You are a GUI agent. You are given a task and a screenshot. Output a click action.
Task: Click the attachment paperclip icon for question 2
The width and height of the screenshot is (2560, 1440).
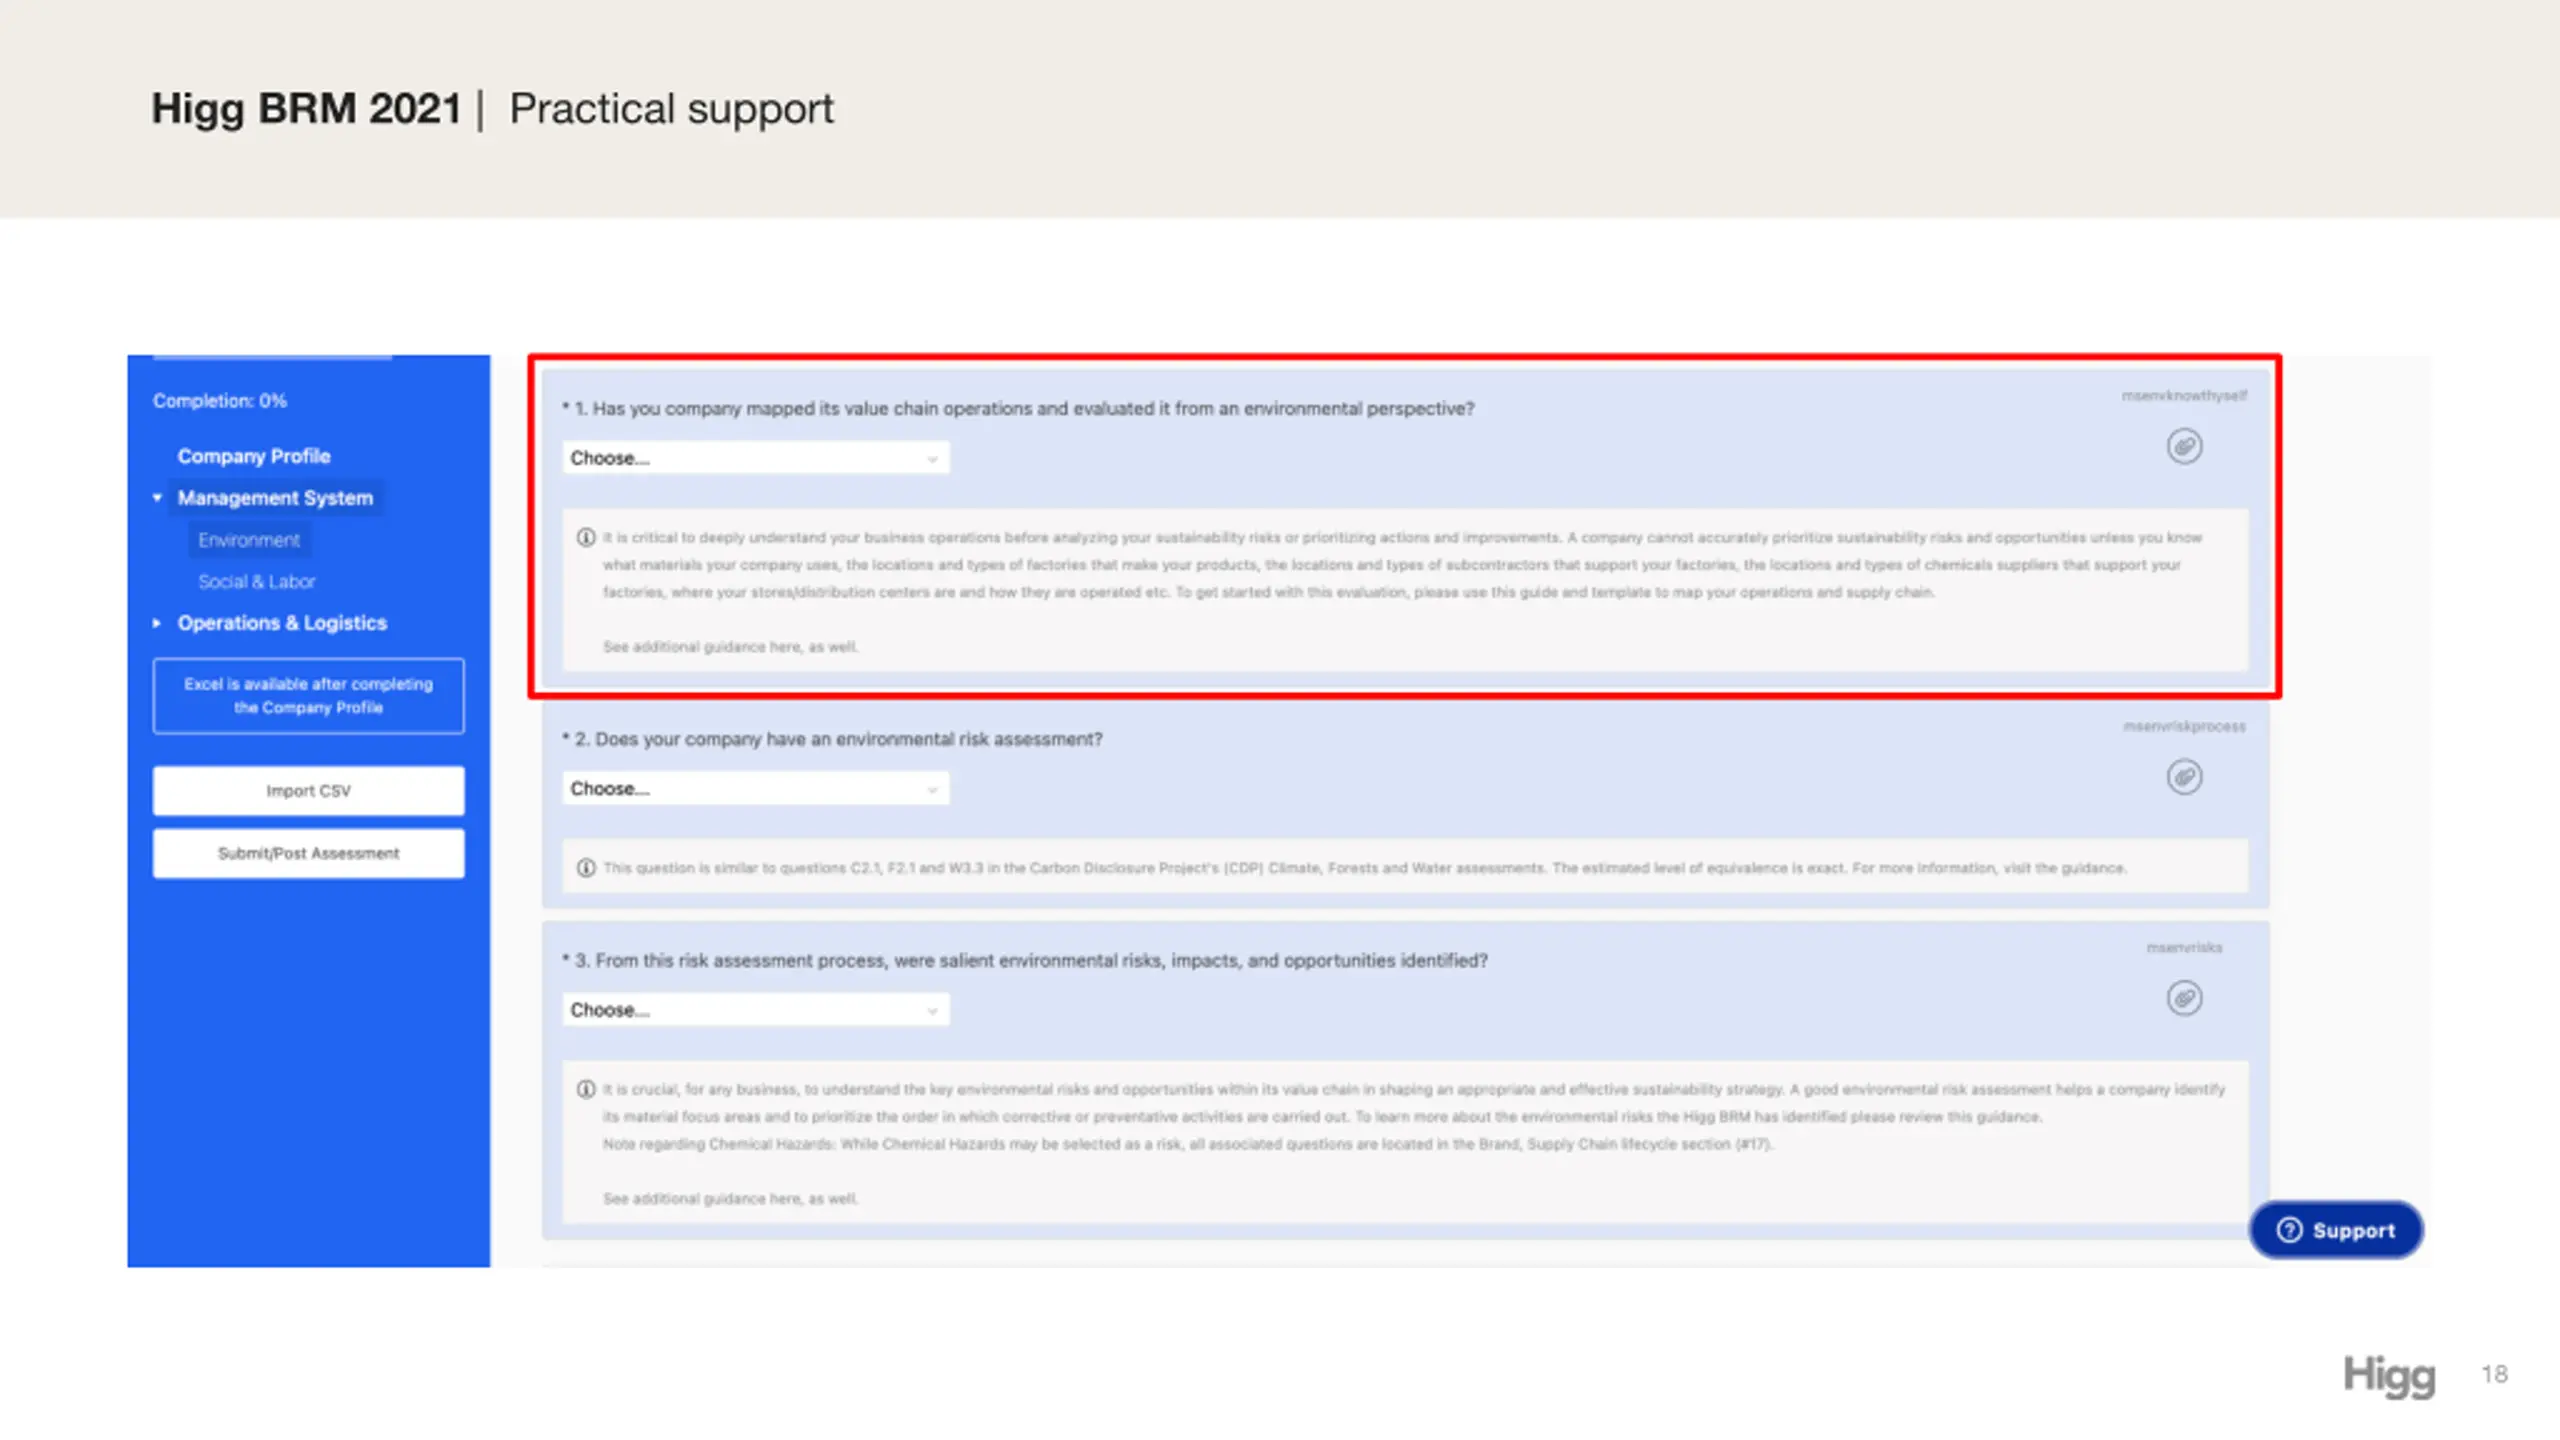point(2184,777)
